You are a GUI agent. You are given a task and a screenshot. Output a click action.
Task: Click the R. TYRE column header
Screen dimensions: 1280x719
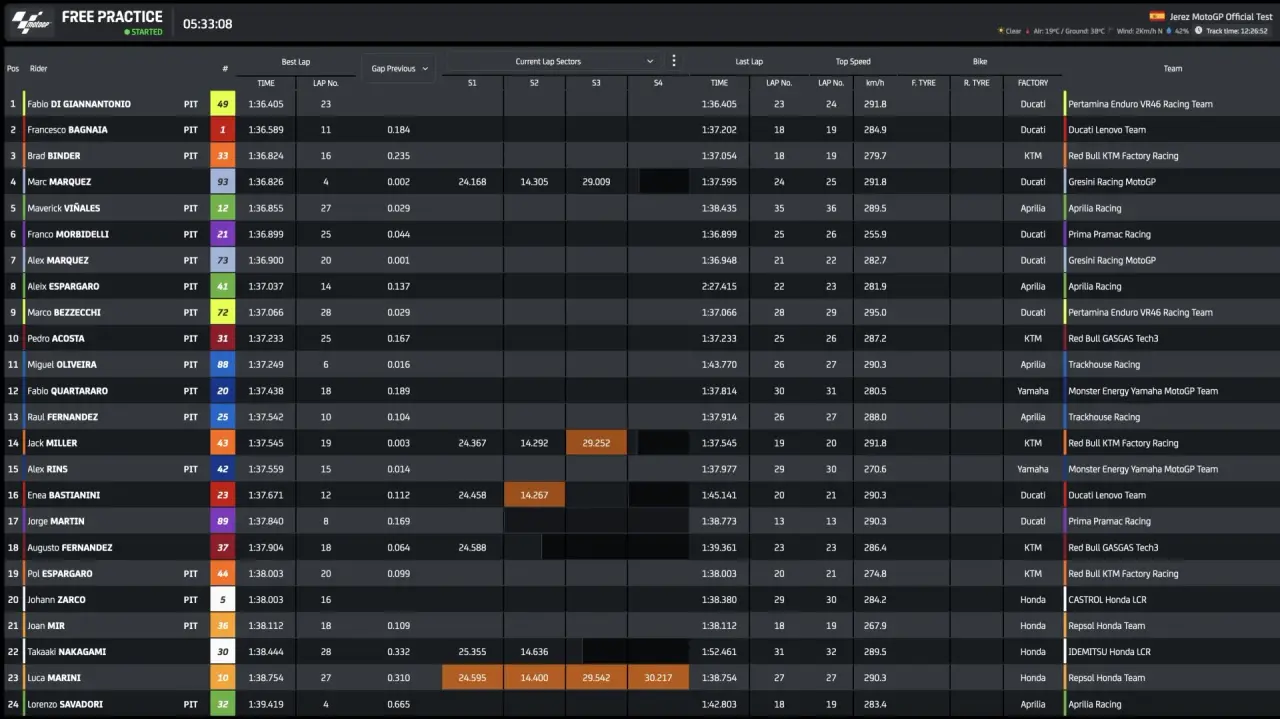point(976,83)
